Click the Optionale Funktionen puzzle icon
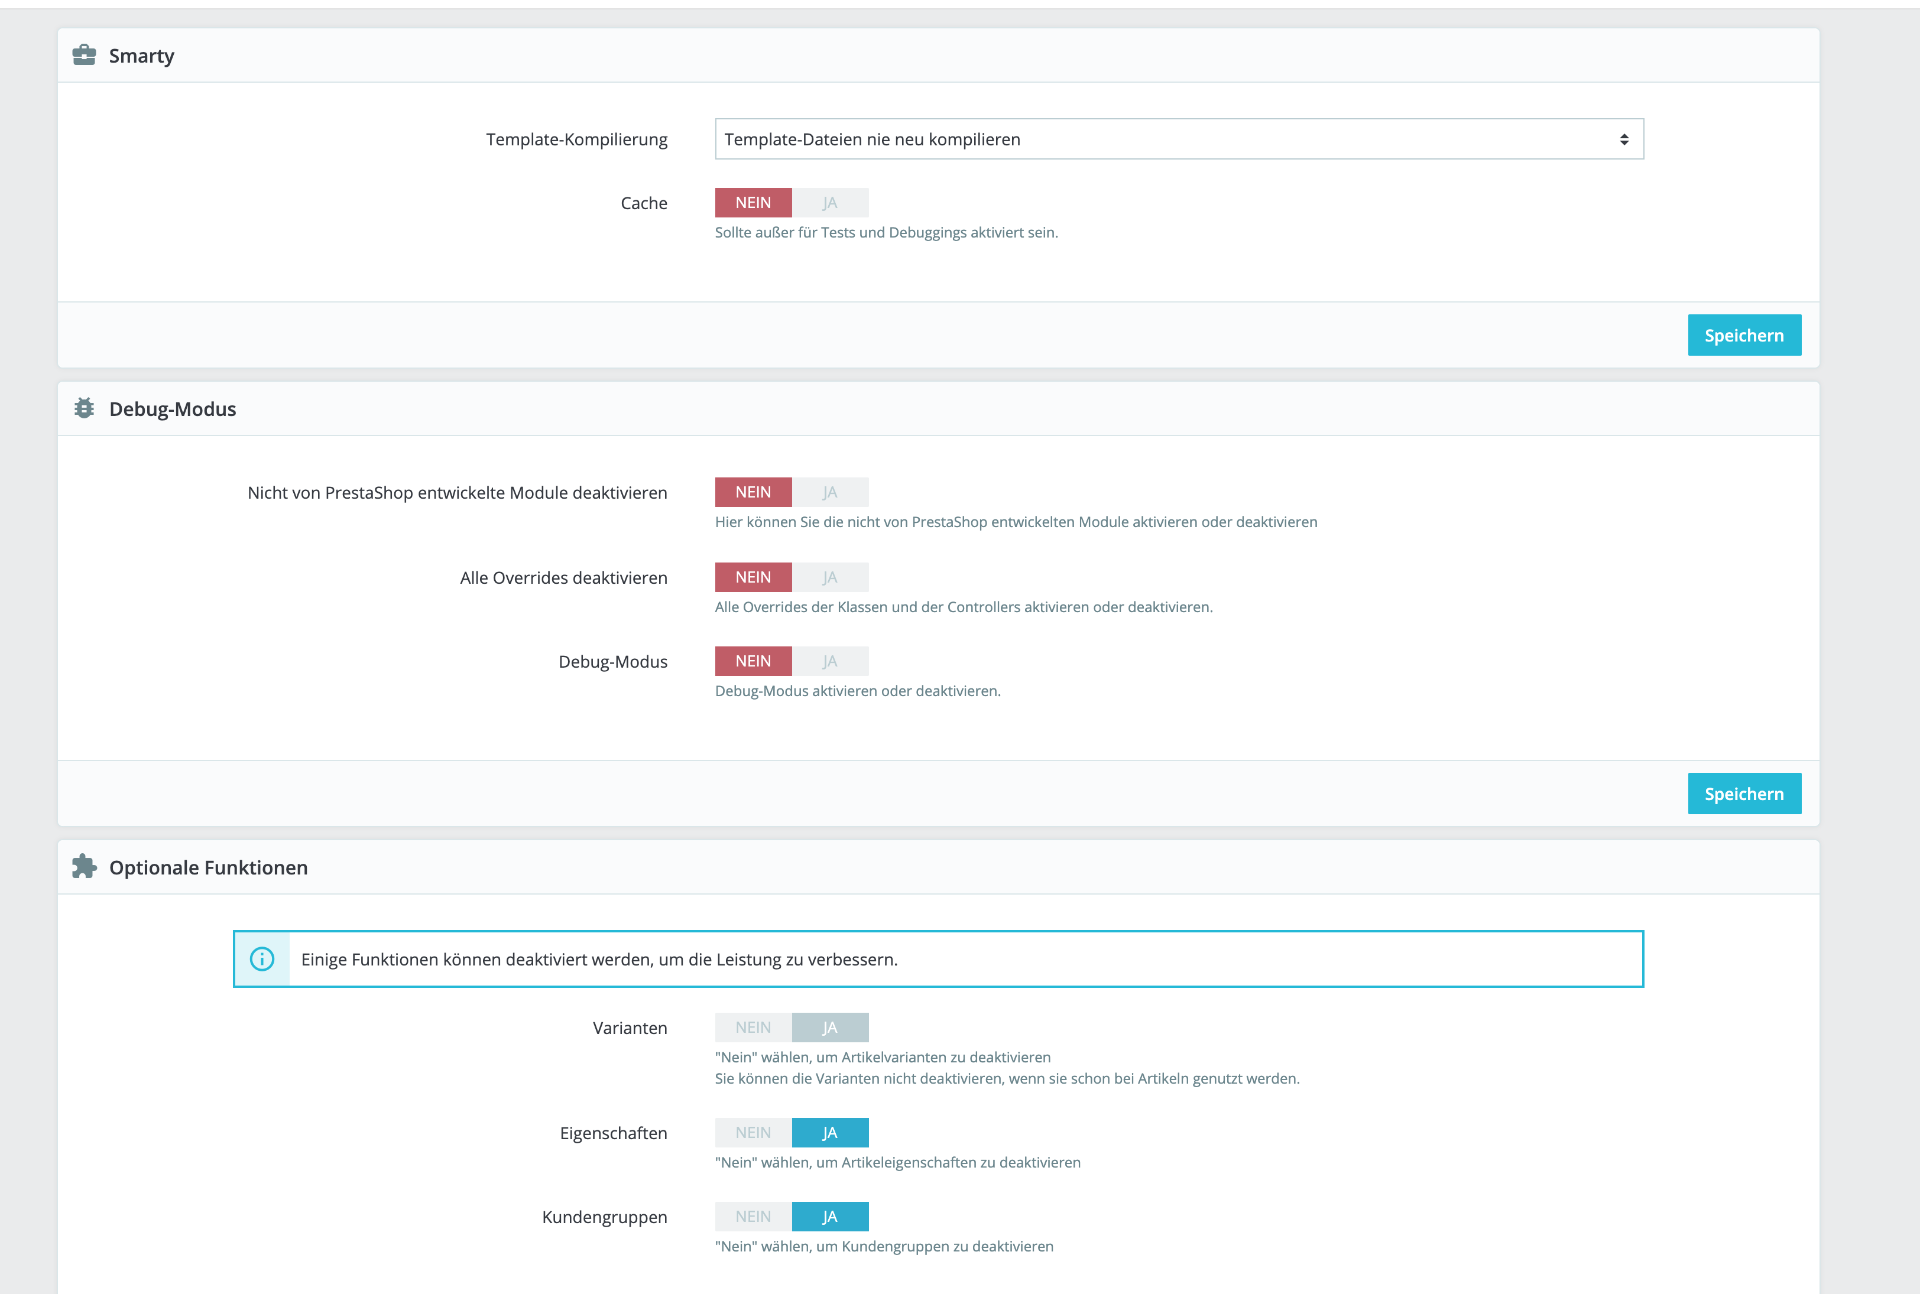 (x=84, y=867)
